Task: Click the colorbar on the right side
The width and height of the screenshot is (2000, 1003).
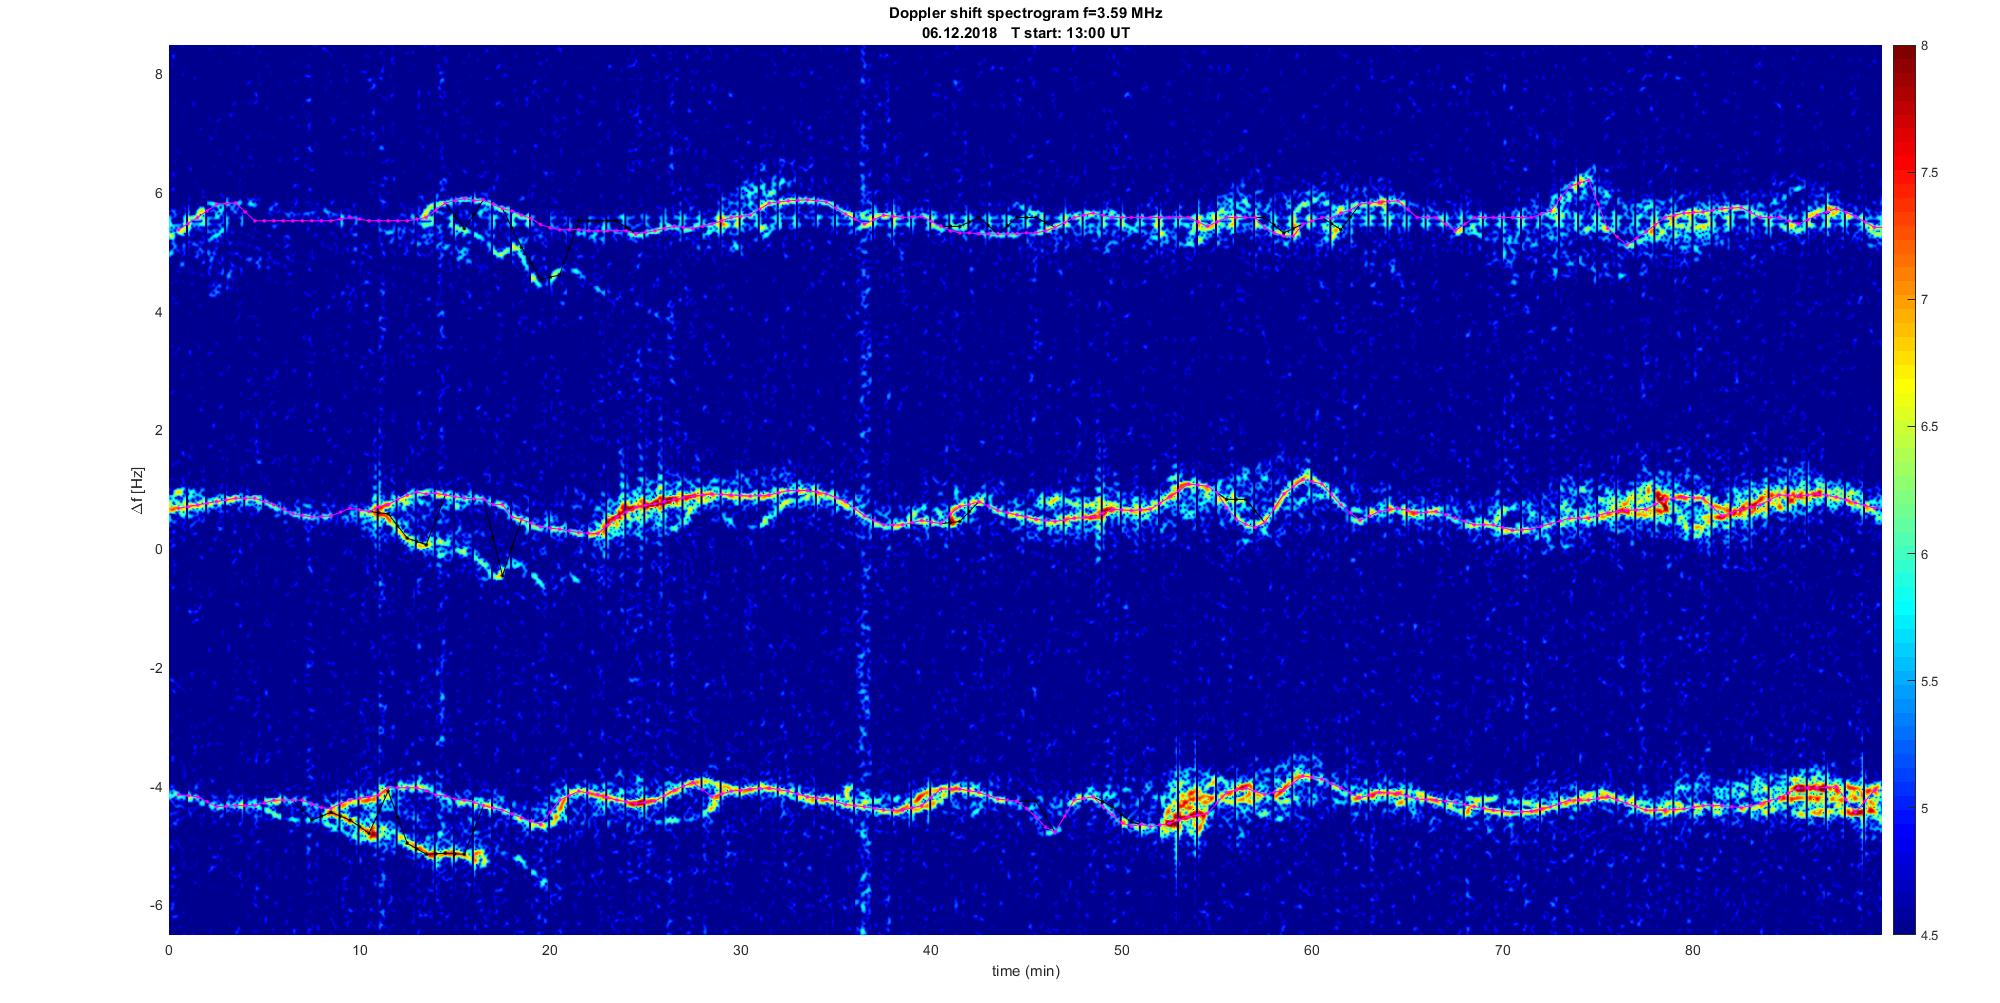Action: coord(1904,490)
